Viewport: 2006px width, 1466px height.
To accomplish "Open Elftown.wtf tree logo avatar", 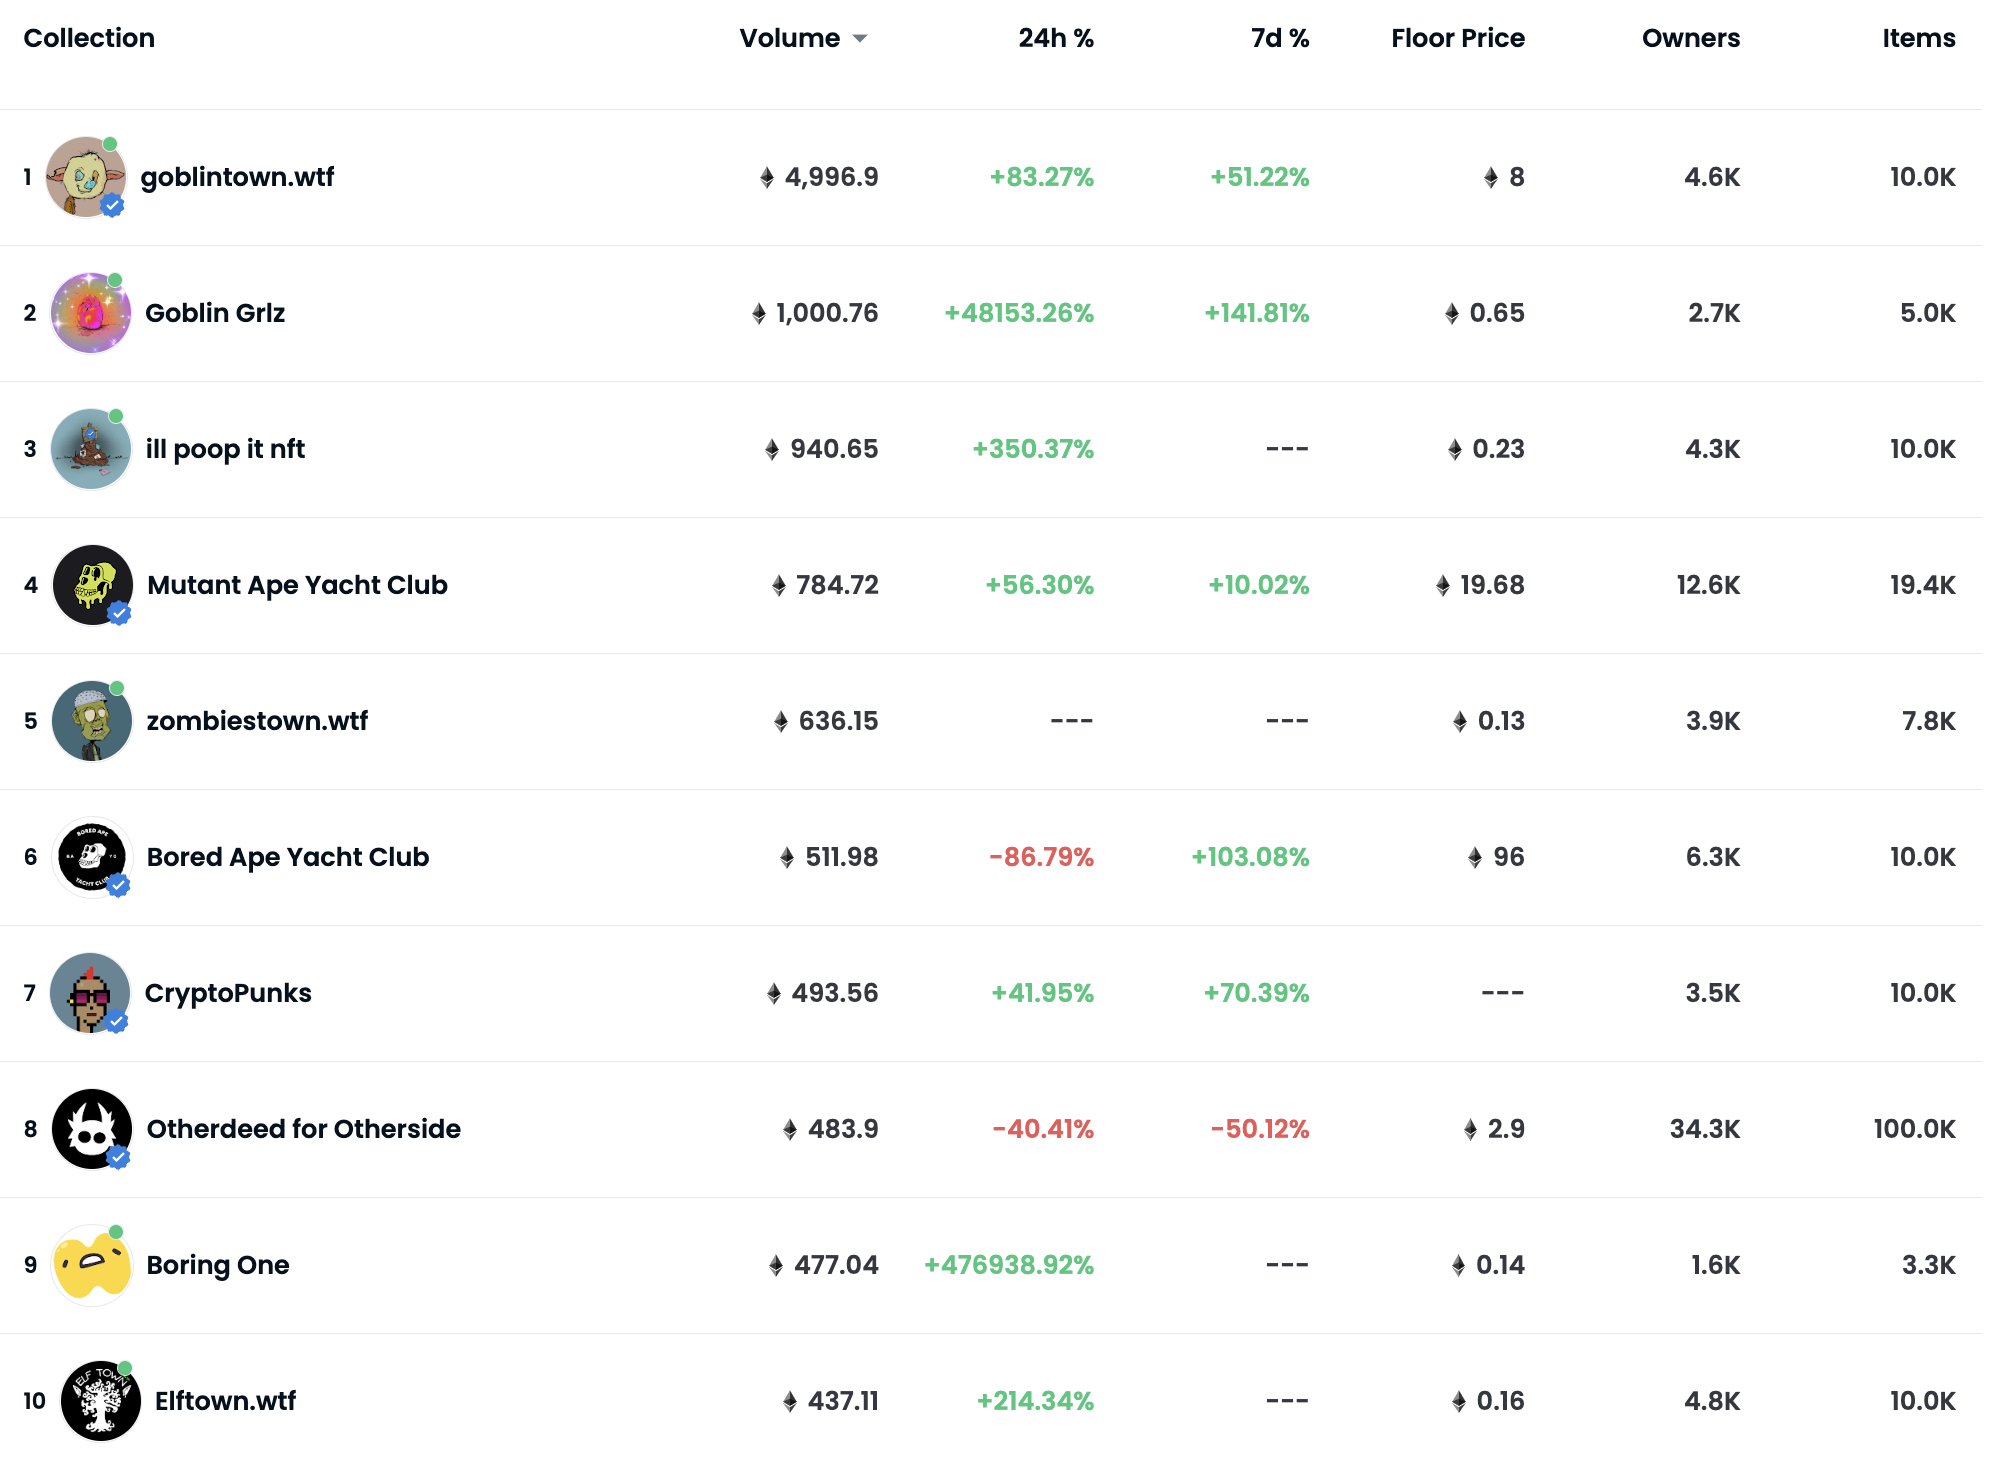I will click(x=101, y=1401).
